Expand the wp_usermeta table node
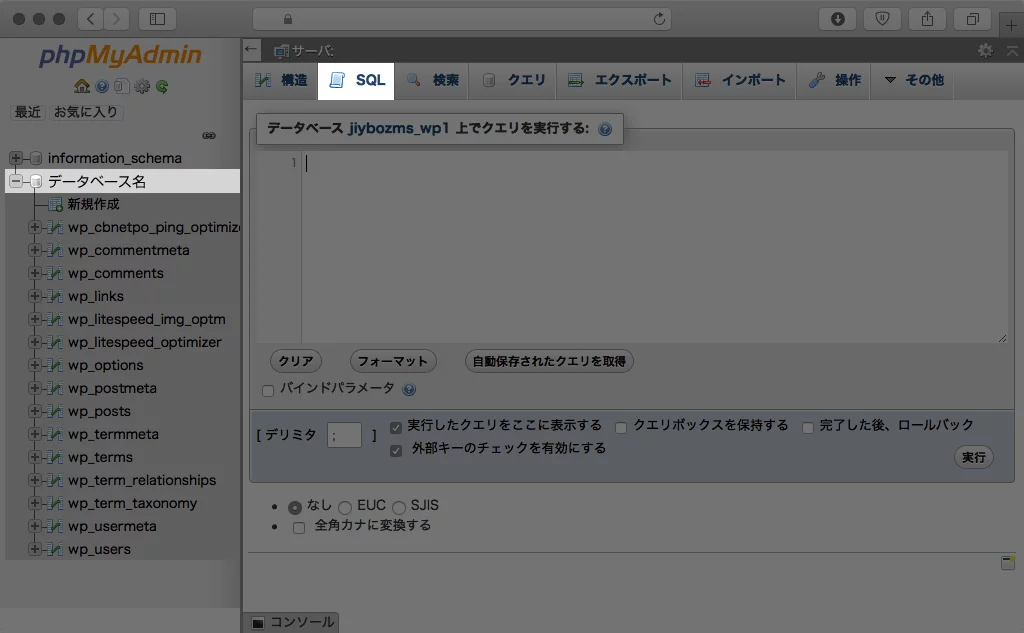This screenshot has height=633, width=1024. pos(35,526)
